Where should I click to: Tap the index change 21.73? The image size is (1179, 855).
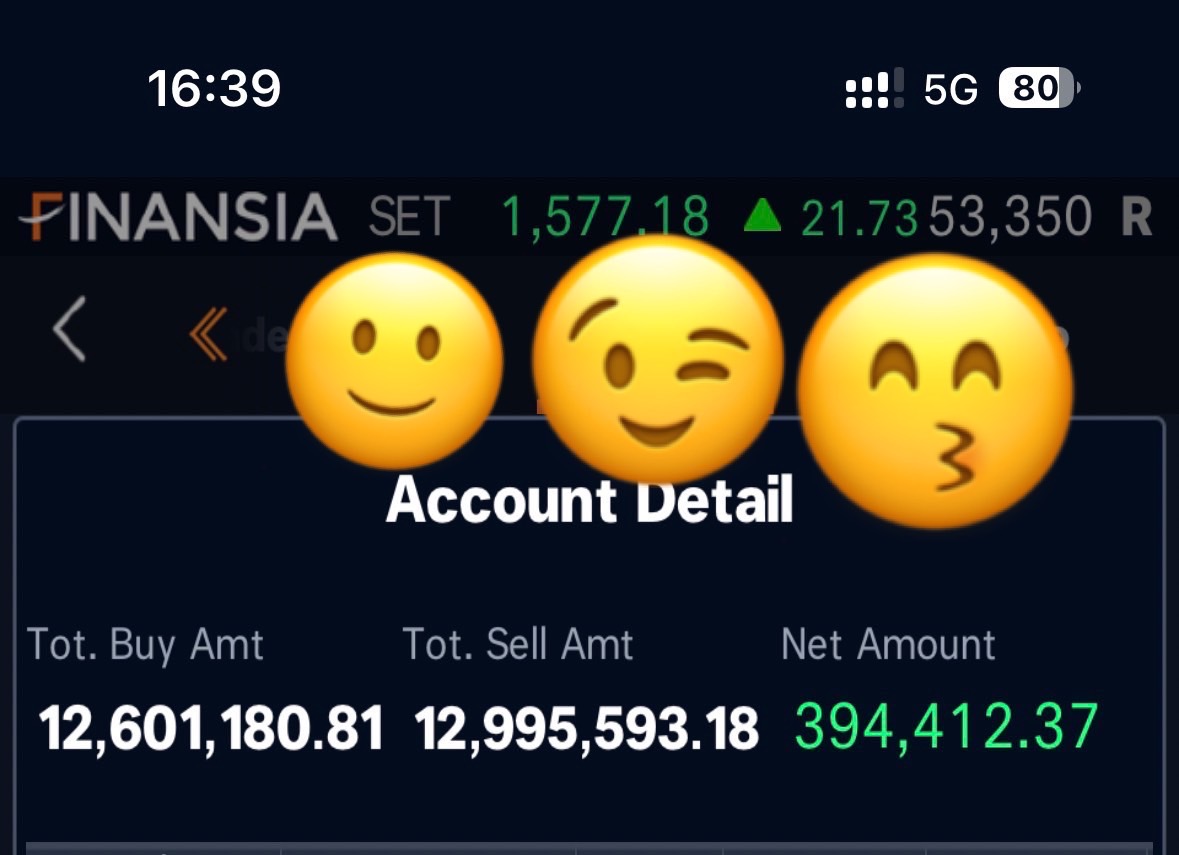(859, 219)
